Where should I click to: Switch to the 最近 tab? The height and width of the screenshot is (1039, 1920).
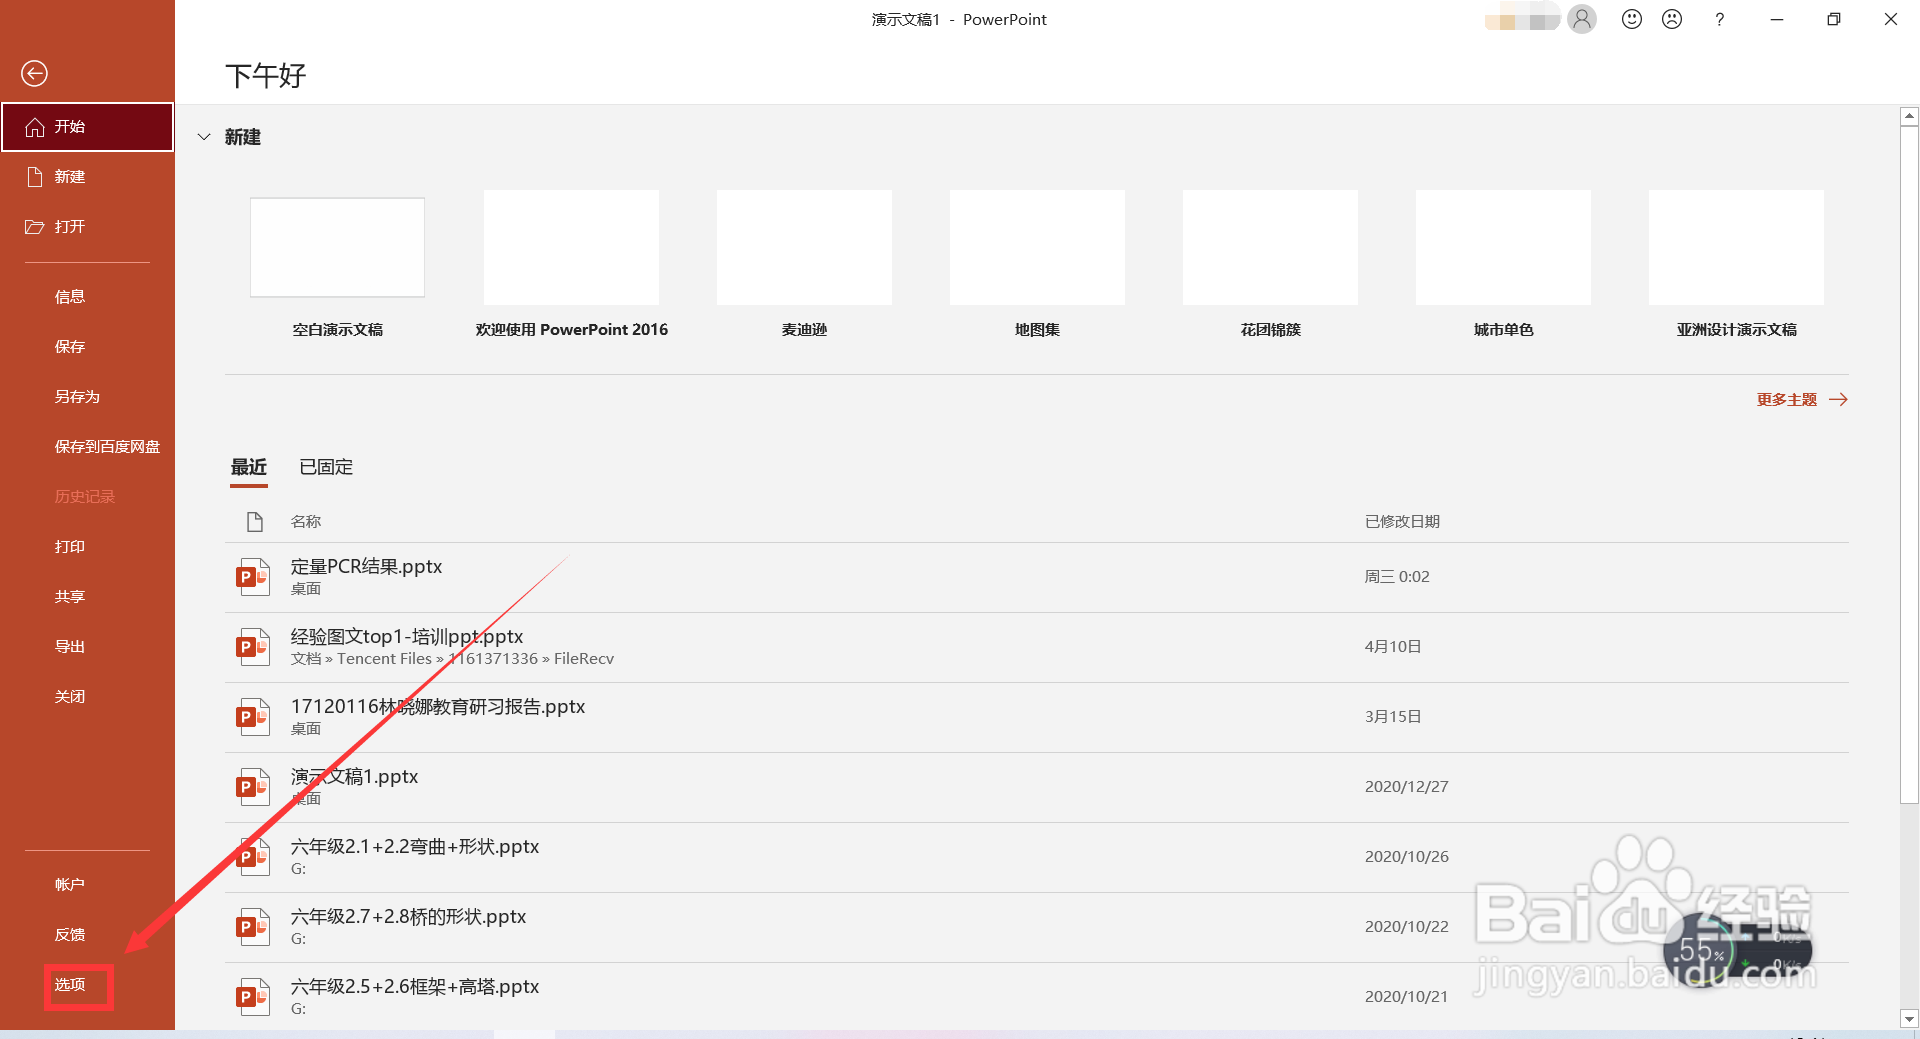[249, 467]
